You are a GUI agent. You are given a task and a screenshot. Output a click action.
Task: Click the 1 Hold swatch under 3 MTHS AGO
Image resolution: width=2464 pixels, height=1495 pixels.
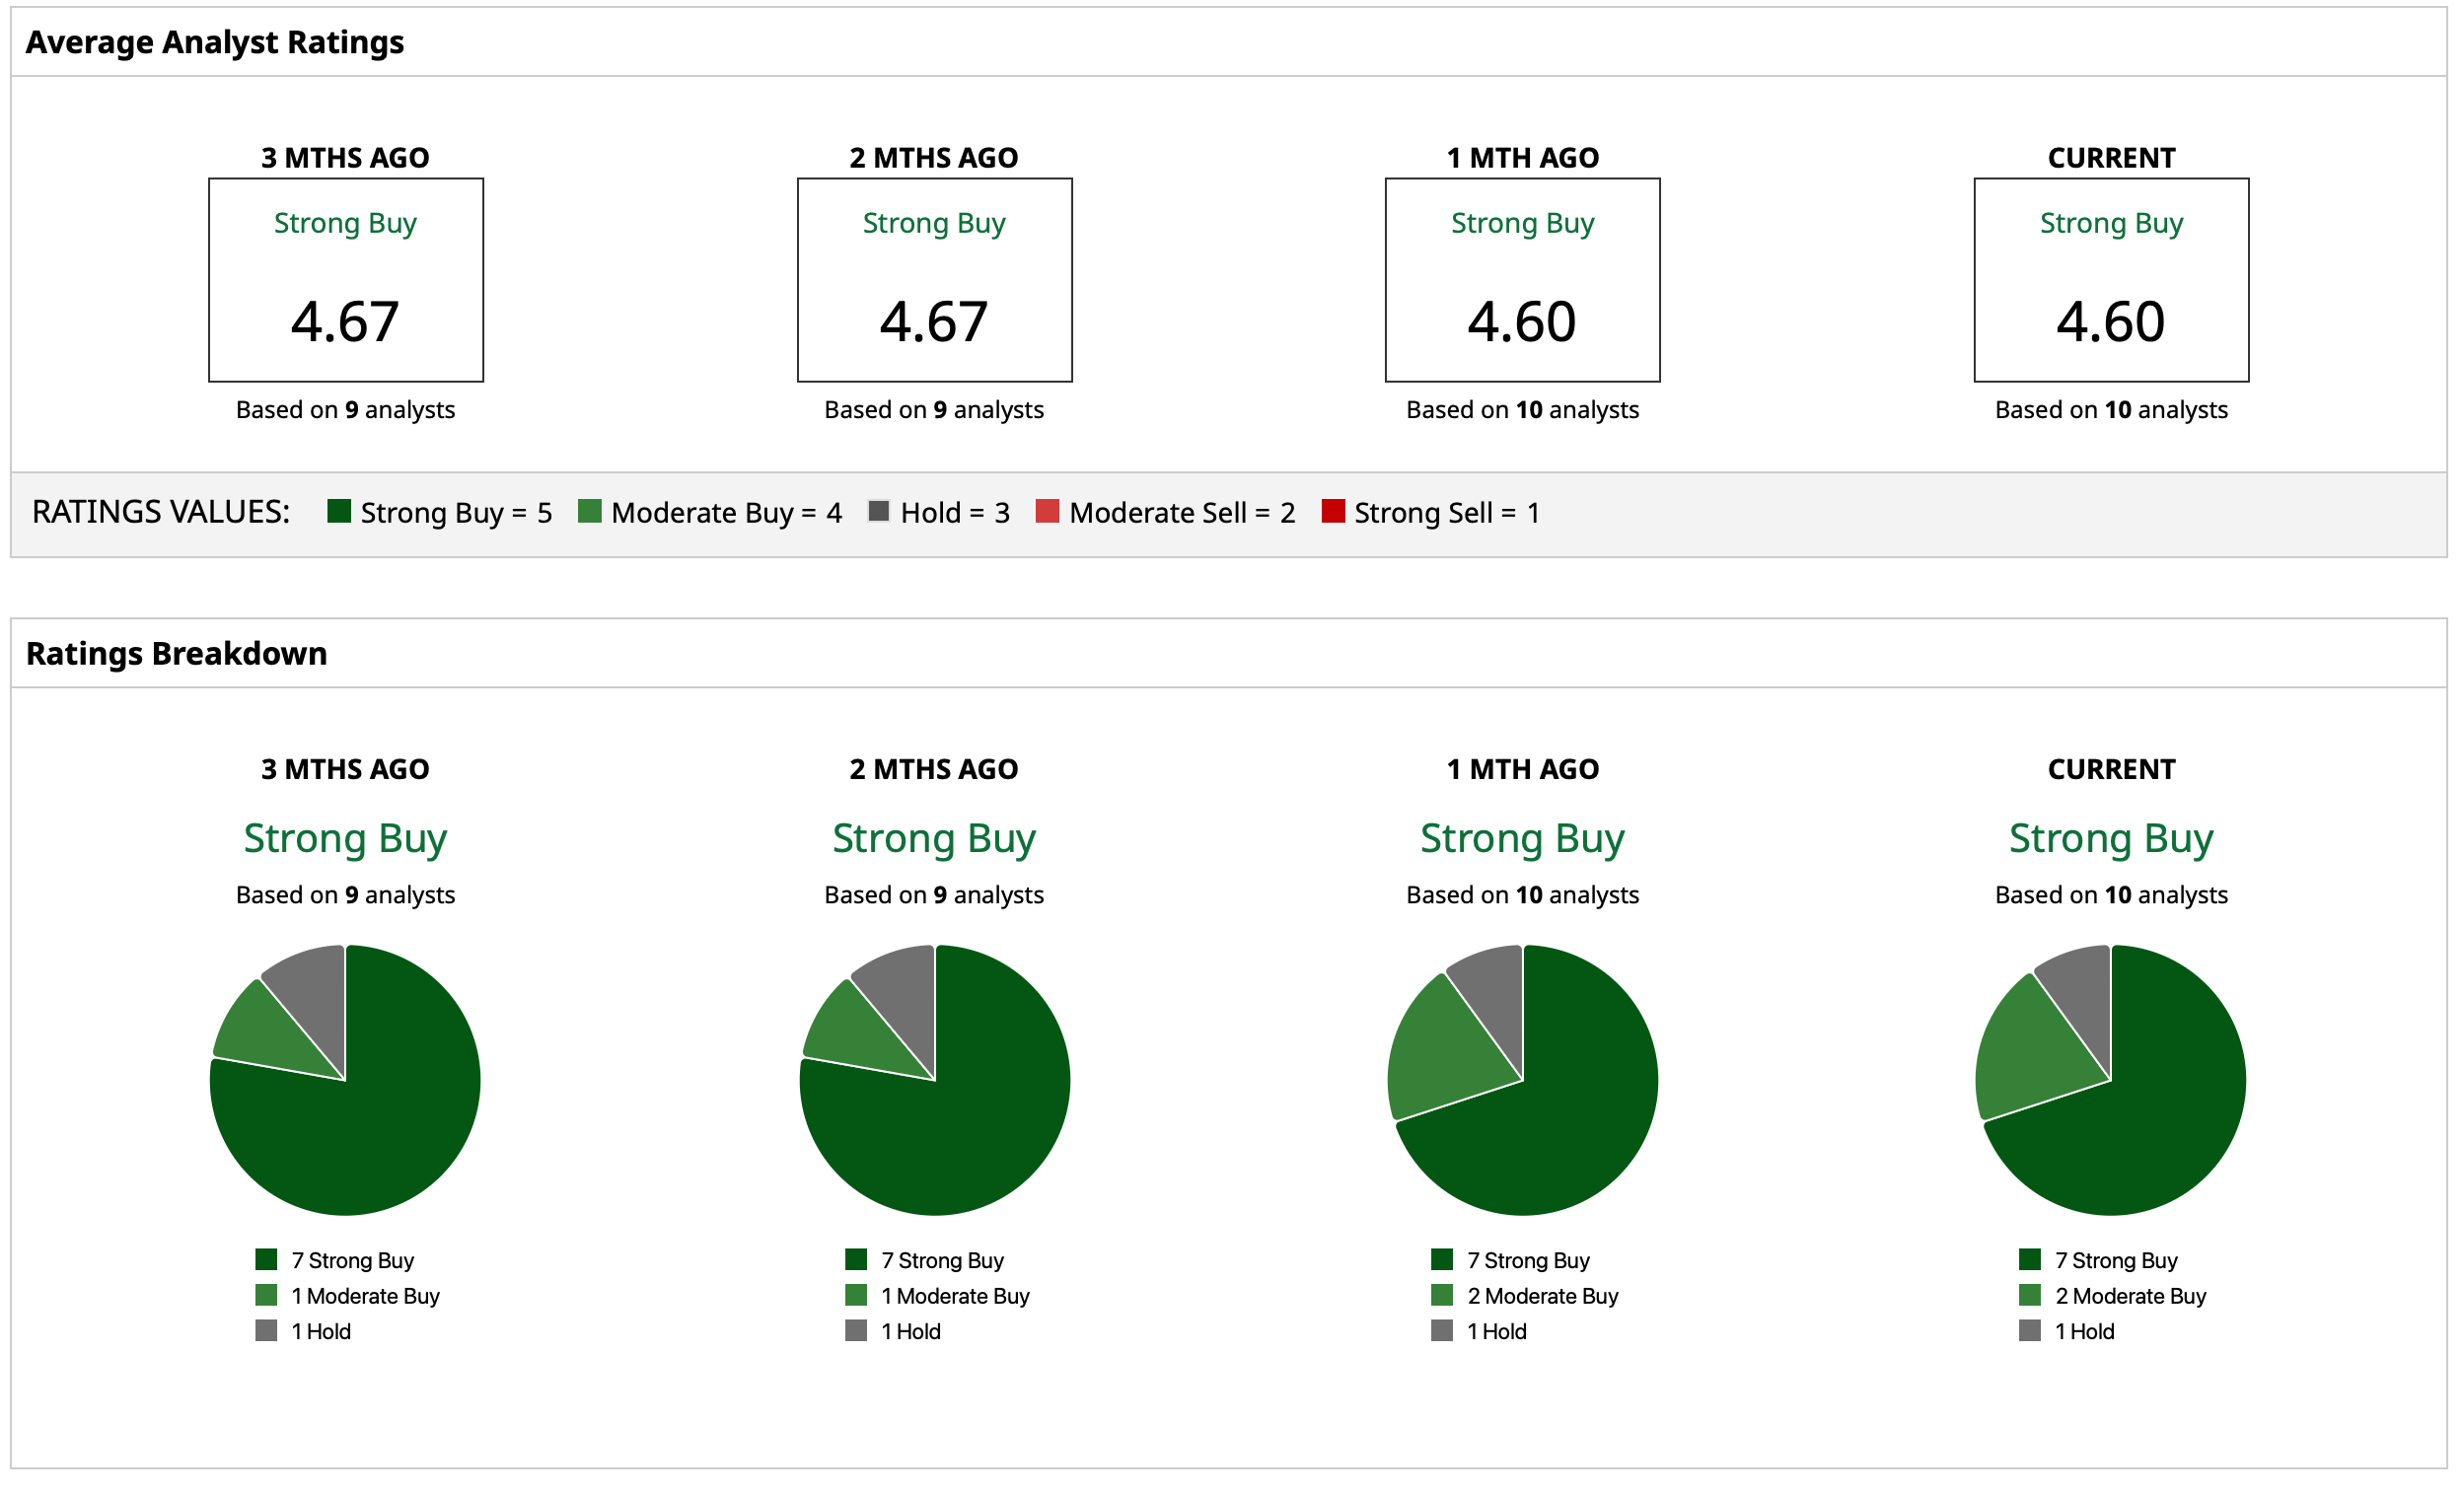coord(266,1331)
